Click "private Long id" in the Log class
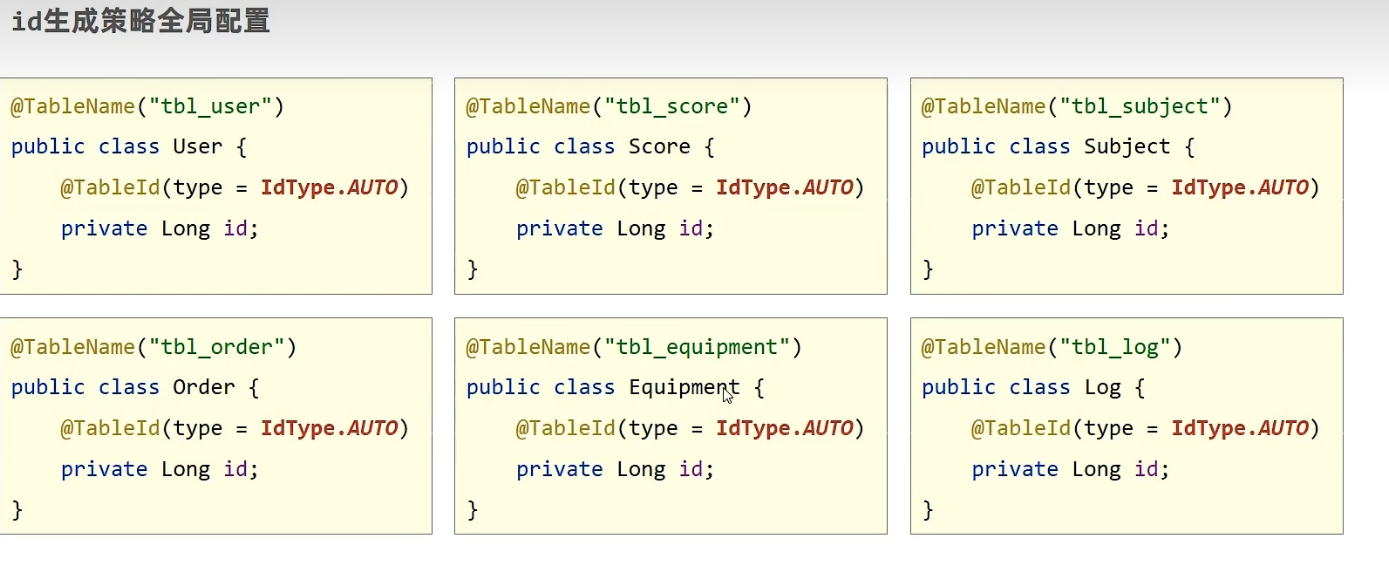The width and height of the screenshot is (1389, 566). pos(1070,469)
